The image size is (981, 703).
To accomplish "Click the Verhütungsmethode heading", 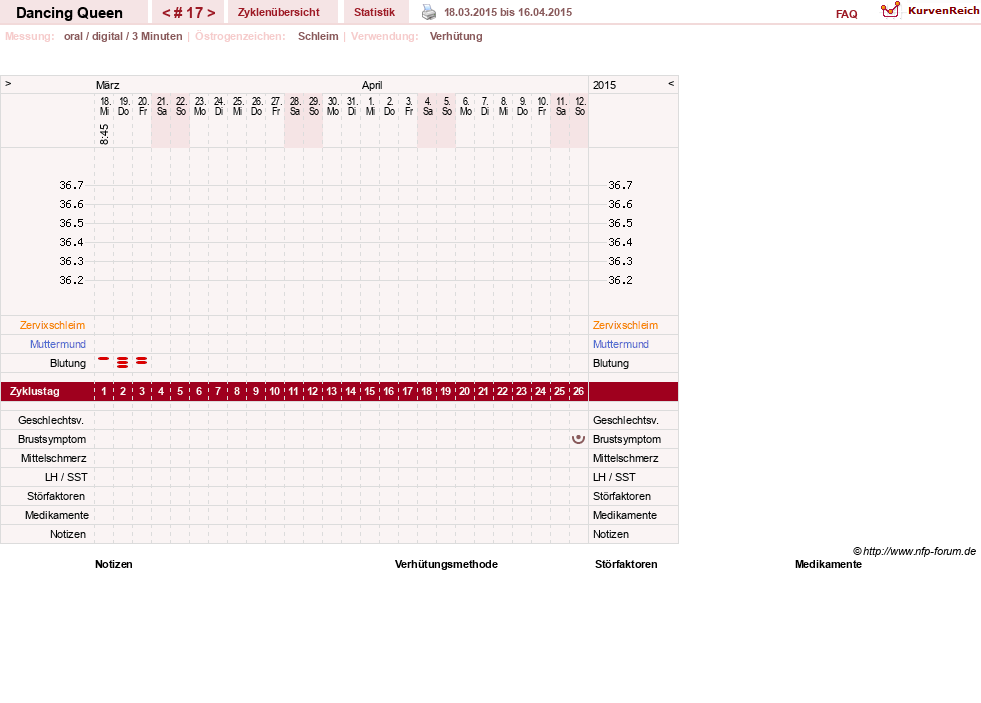I will click(446, 564).
